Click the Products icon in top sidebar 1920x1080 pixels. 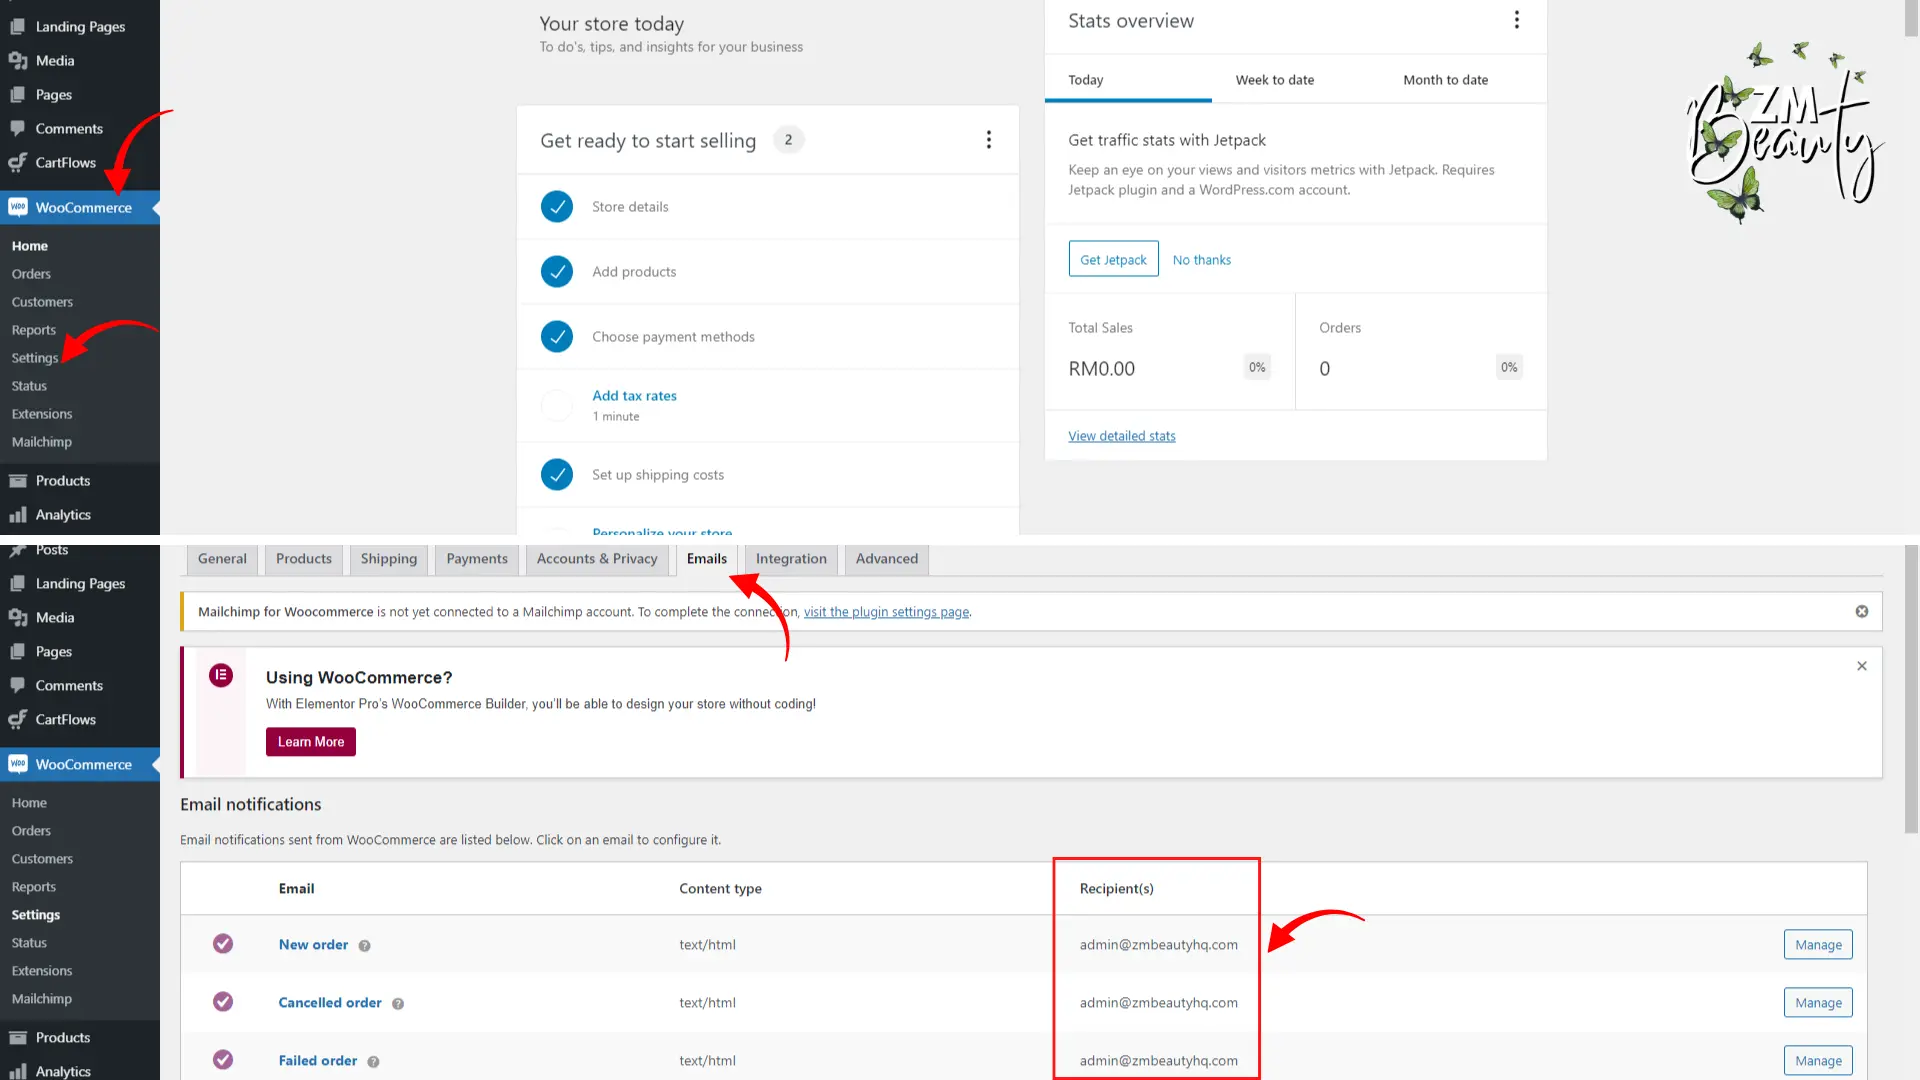pyautogui.click(x=17, y=481)
